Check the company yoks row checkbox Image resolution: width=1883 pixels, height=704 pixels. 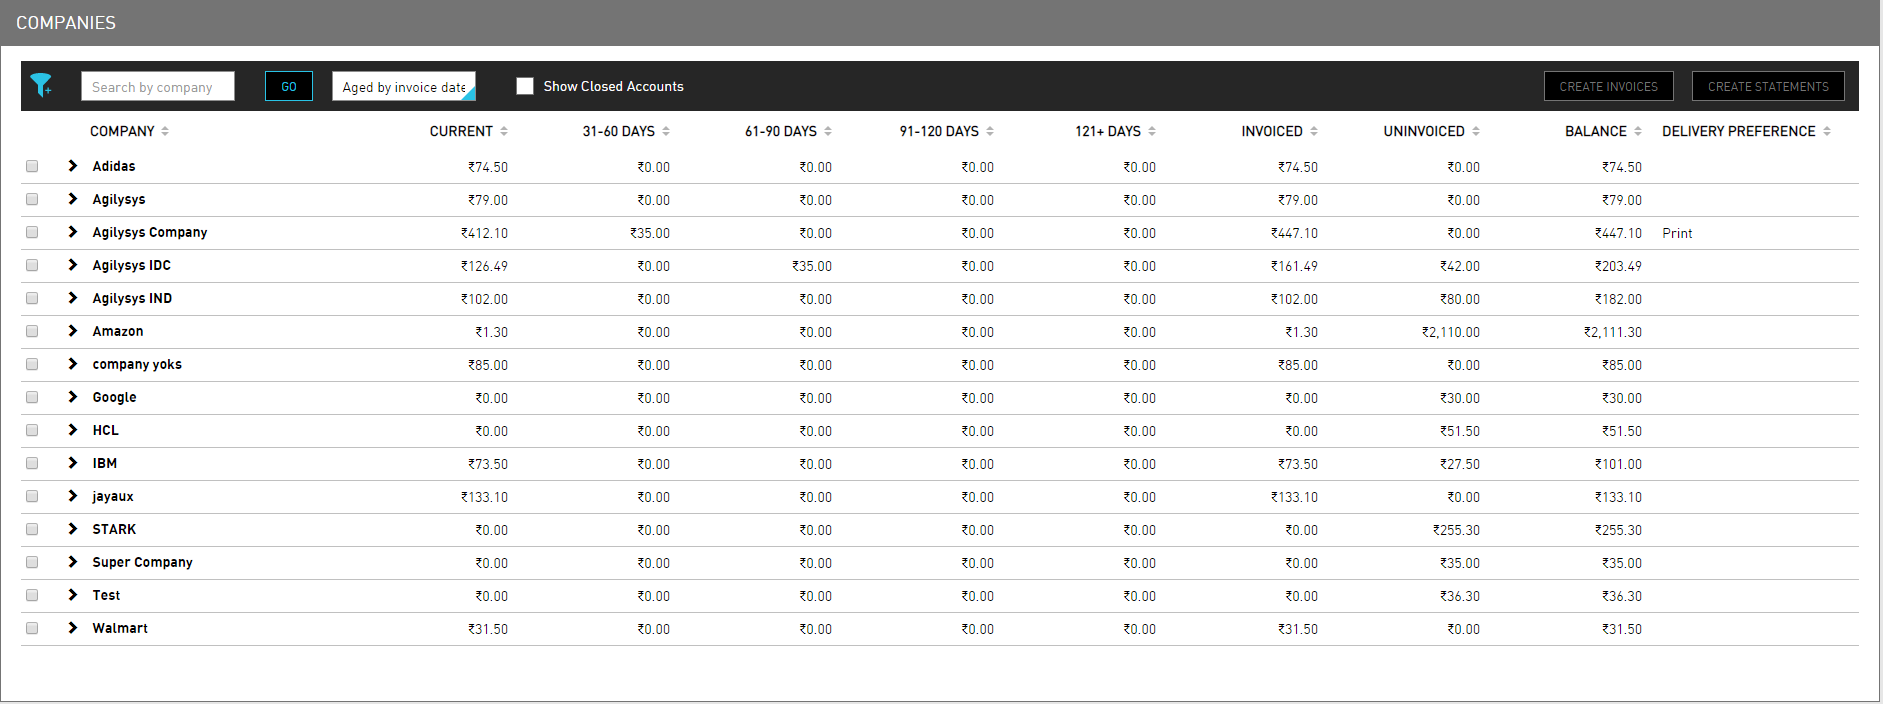click(32, 364)
